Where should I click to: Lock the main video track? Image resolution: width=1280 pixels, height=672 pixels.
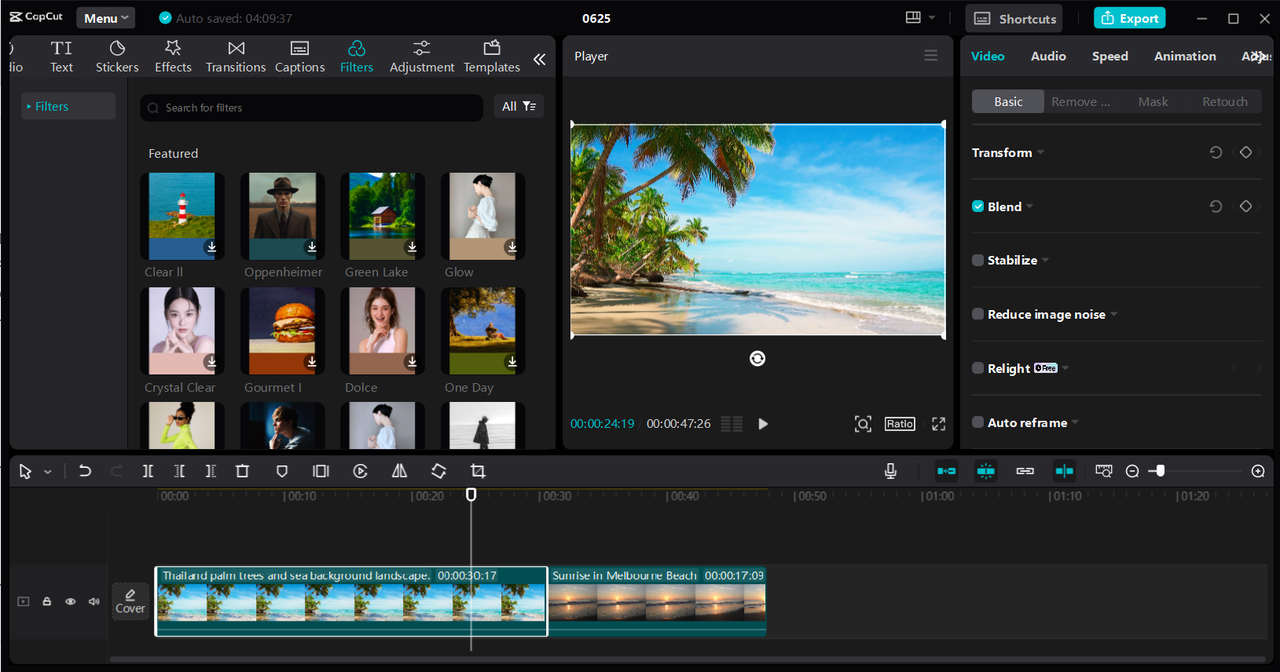pos(46,602)
